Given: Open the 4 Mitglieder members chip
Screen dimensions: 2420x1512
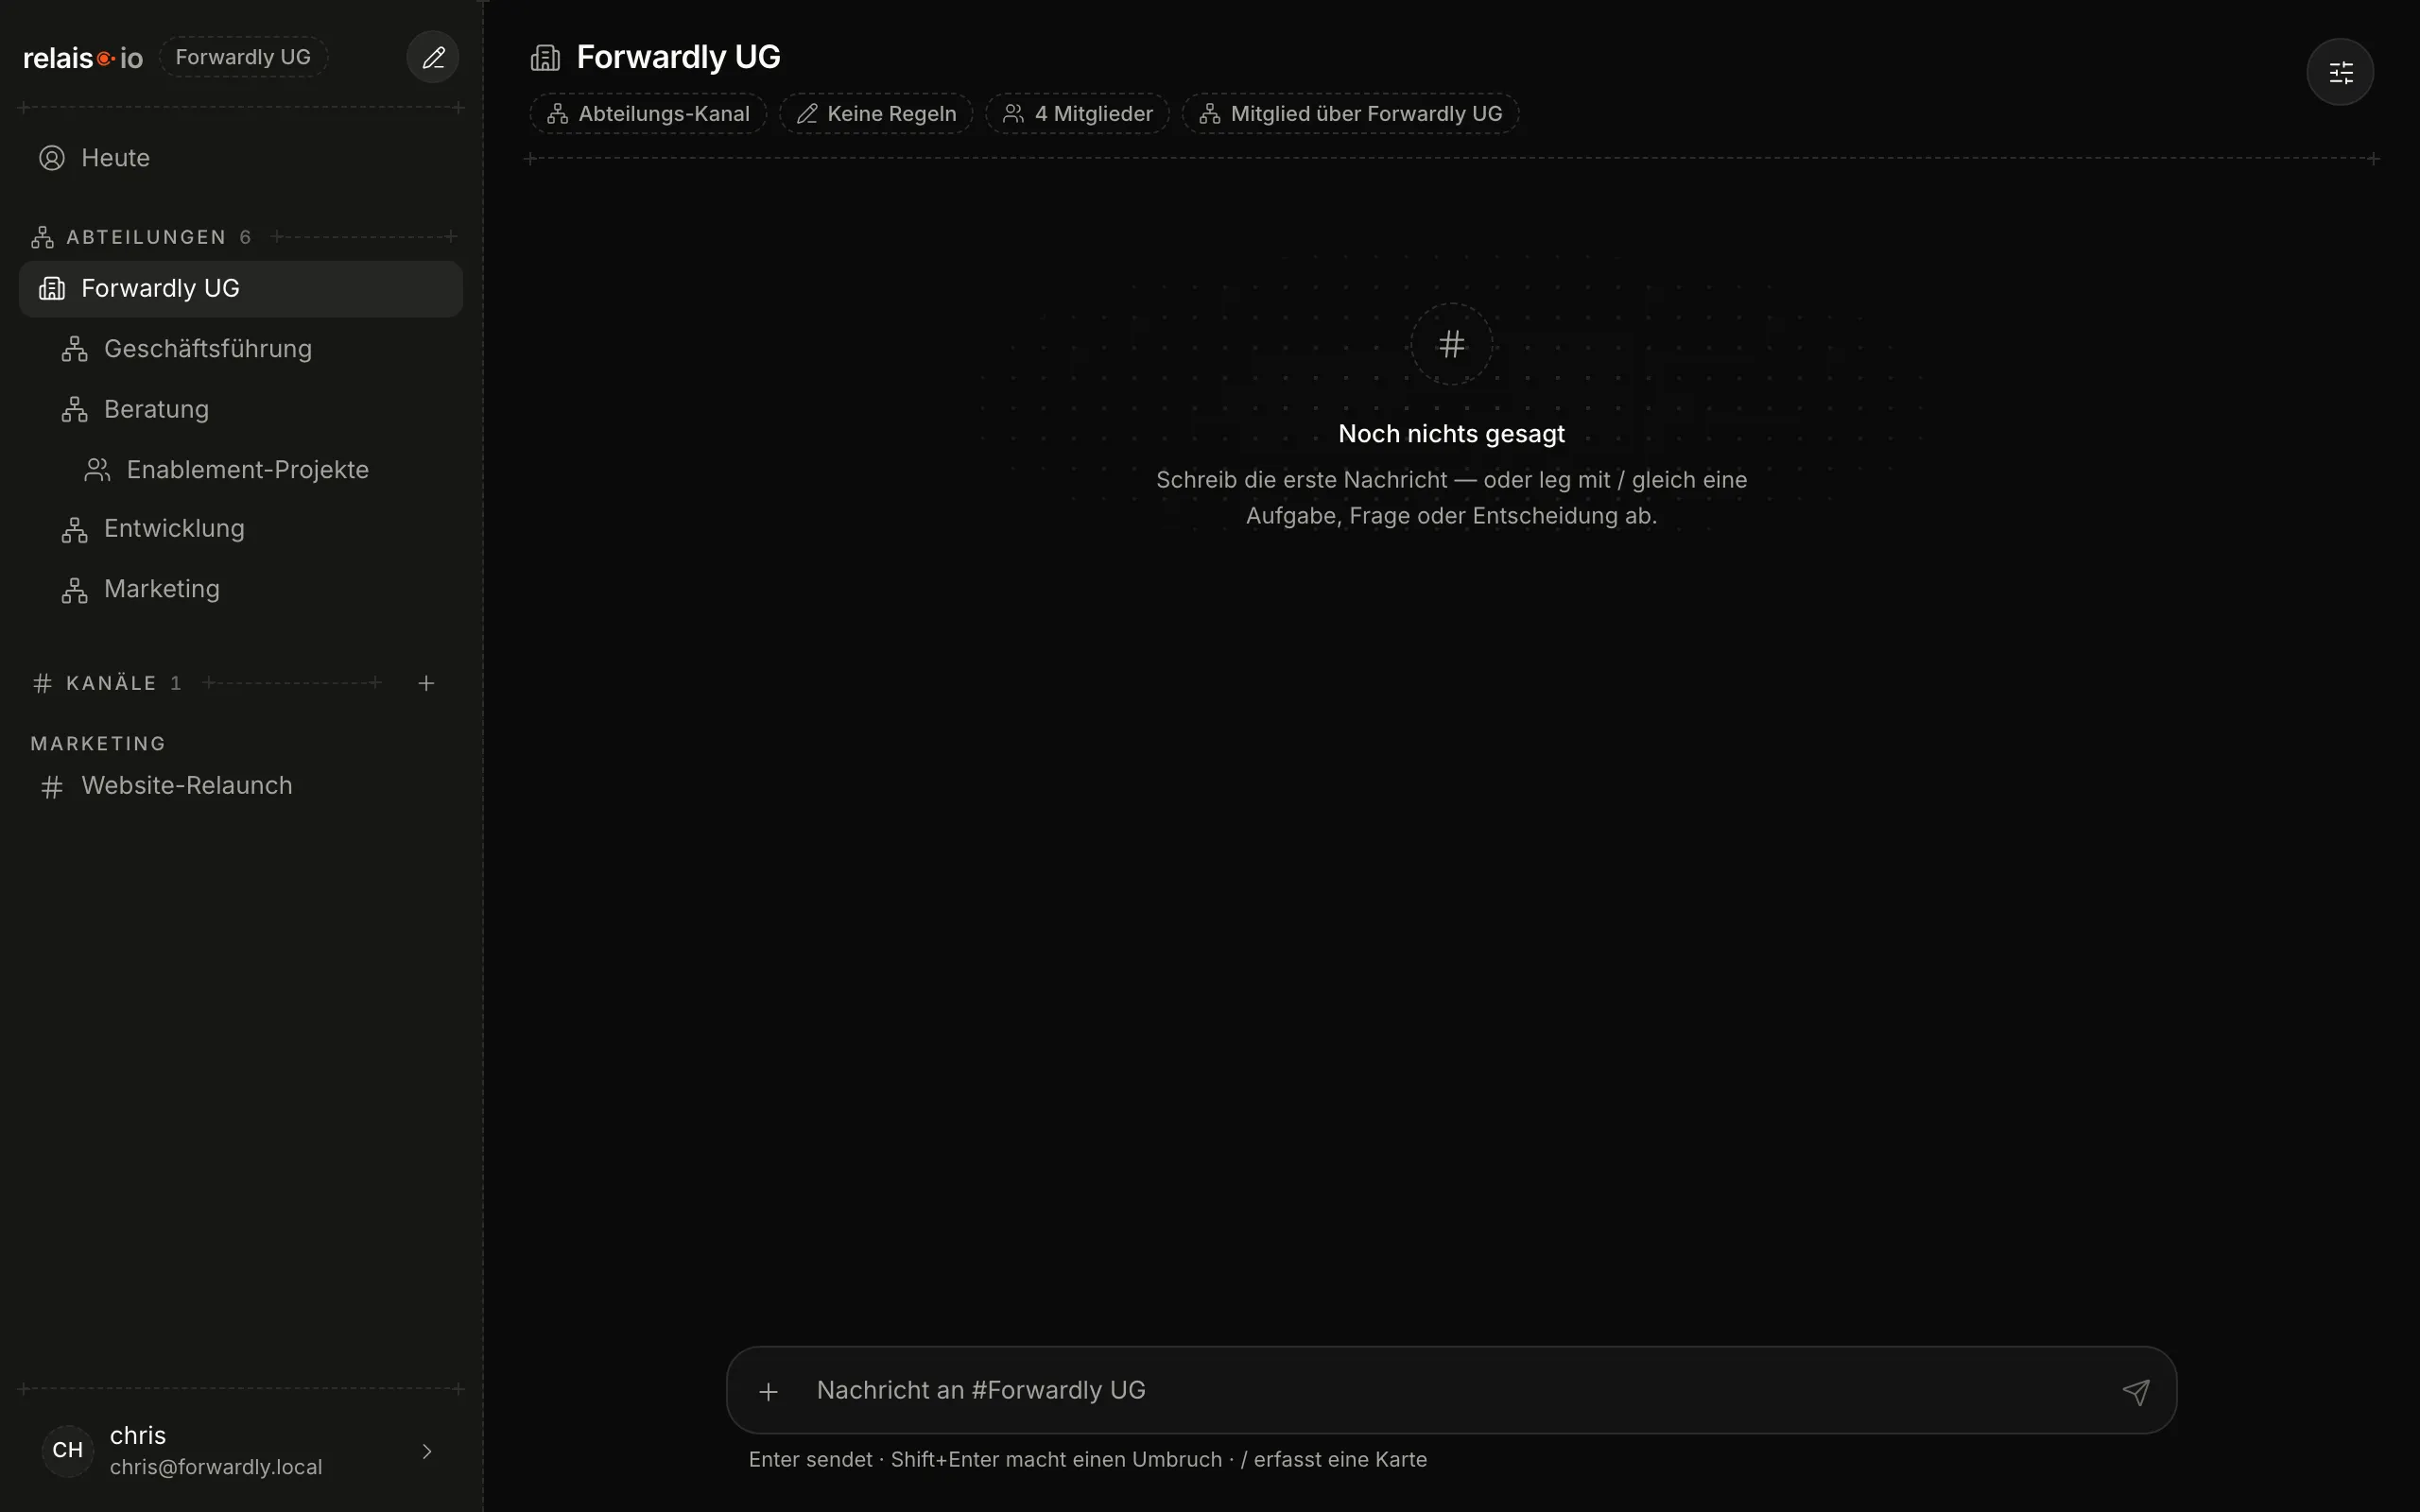Looking at the screenshot, I should (1077, 114).
